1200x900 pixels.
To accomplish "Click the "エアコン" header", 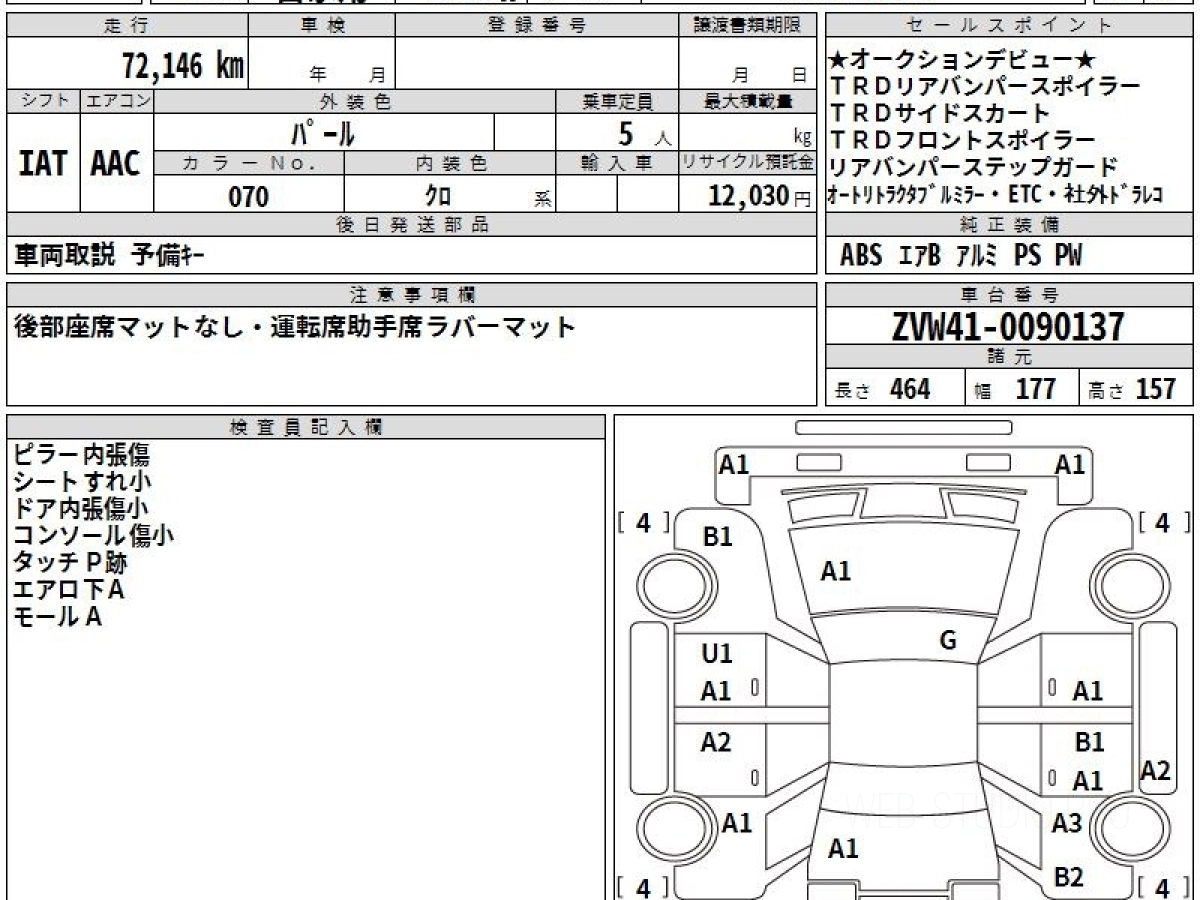I will click(117, 101).
